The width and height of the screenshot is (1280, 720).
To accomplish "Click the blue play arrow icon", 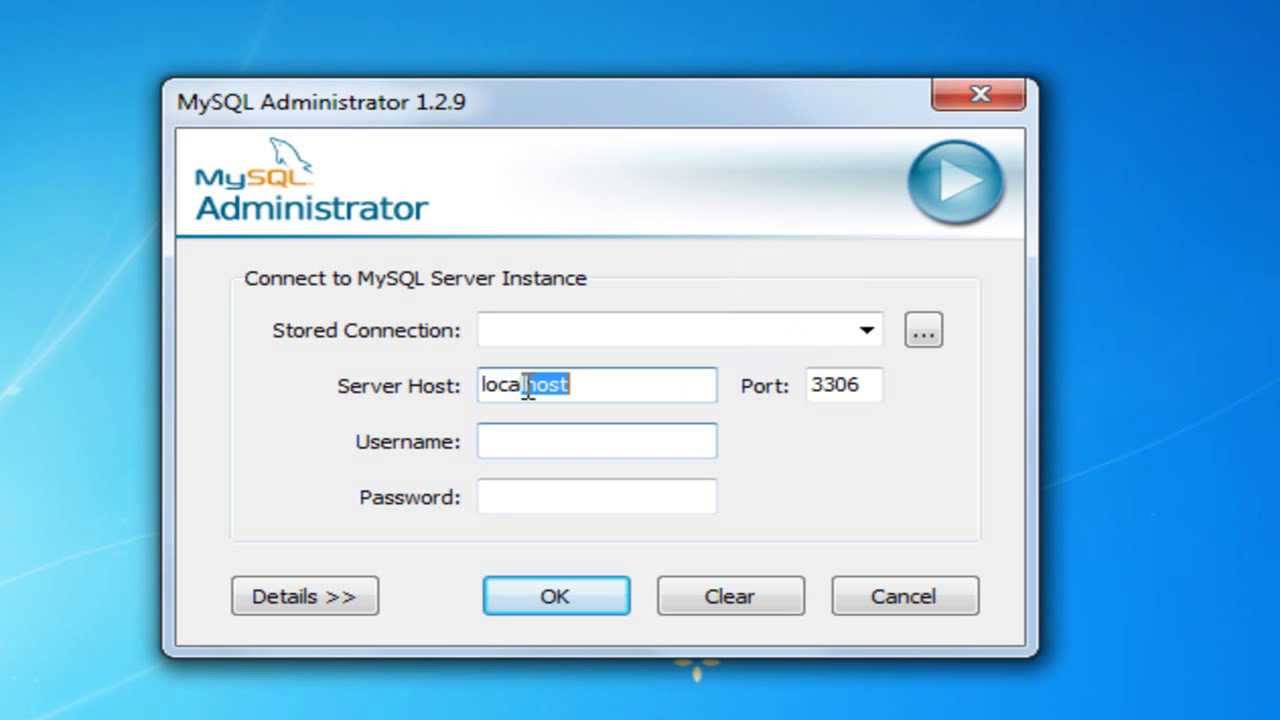I will pos(955,182).
